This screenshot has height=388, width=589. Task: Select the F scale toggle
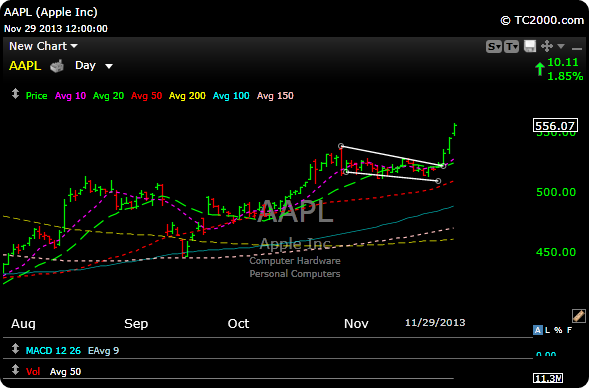[x=569, y=330]
